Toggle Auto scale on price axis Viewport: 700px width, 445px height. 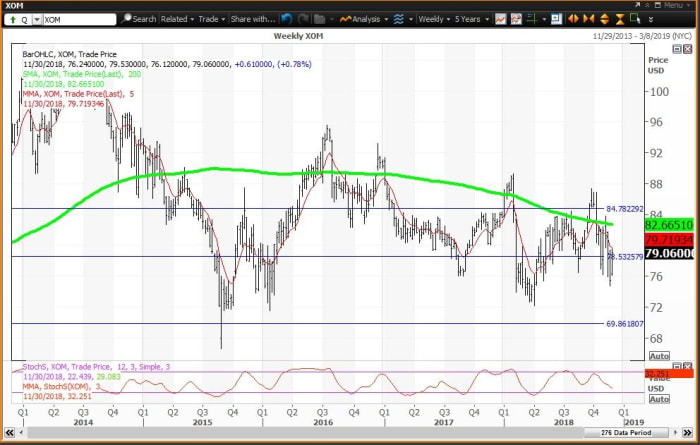point(658,356)
